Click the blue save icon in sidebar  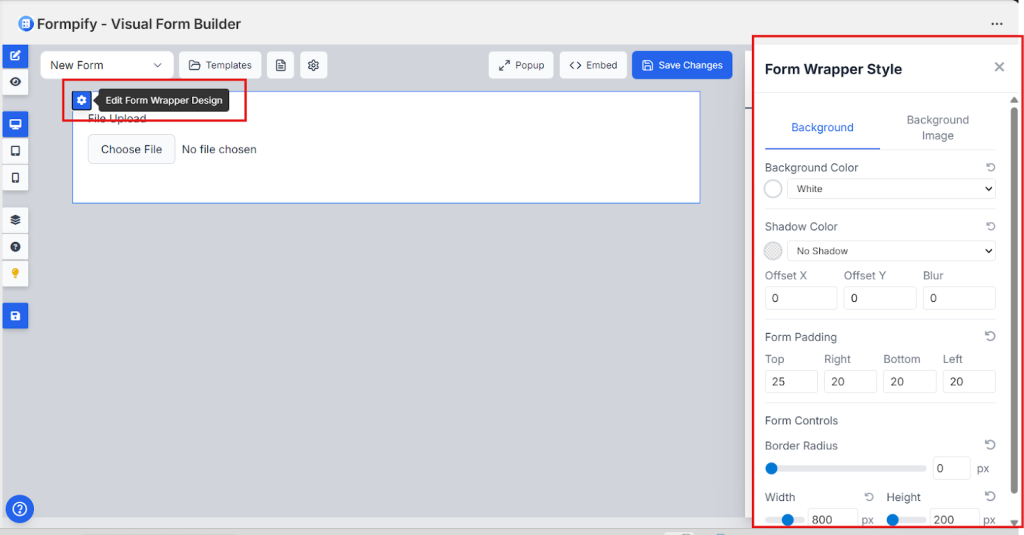[x=15, y=316]
